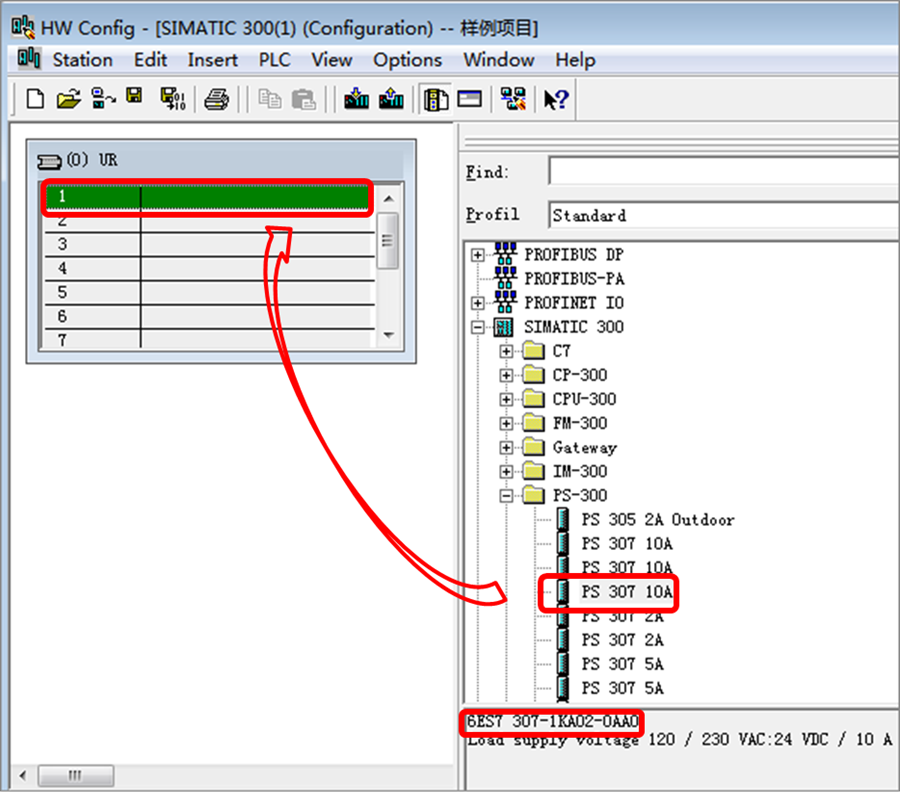Click the Find text field
Image resolution: width=900 pixels, height=792 pixels.
click(x=724, y=171)
